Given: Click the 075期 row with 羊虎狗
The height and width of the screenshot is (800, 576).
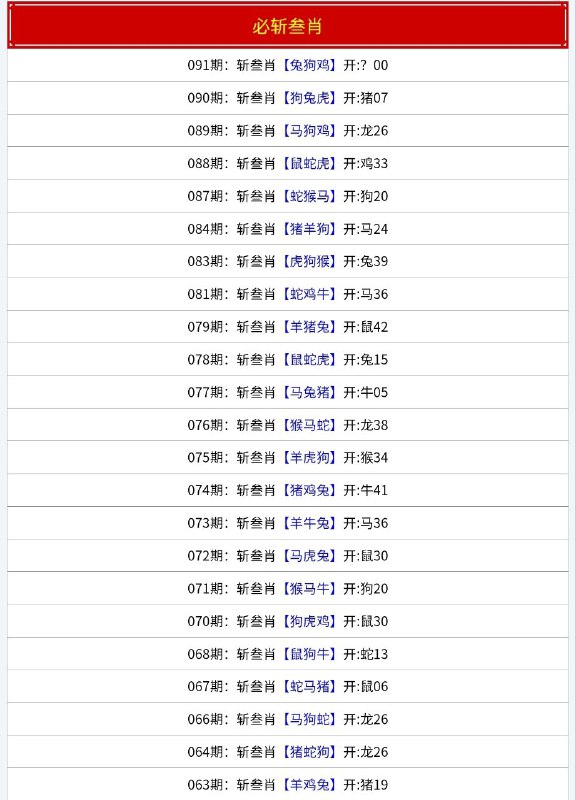Looking at the screenshot, I should tap(288, 458).
